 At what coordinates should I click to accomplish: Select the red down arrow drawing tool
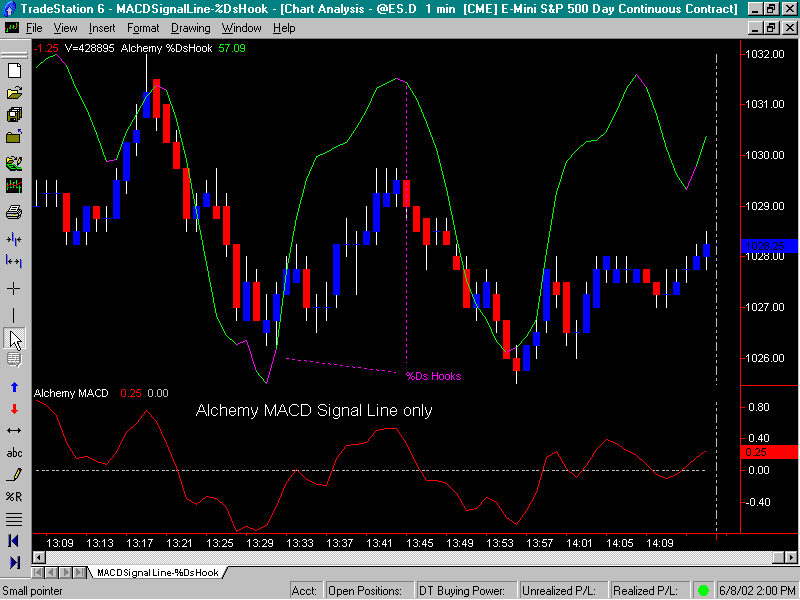point(14,409)
